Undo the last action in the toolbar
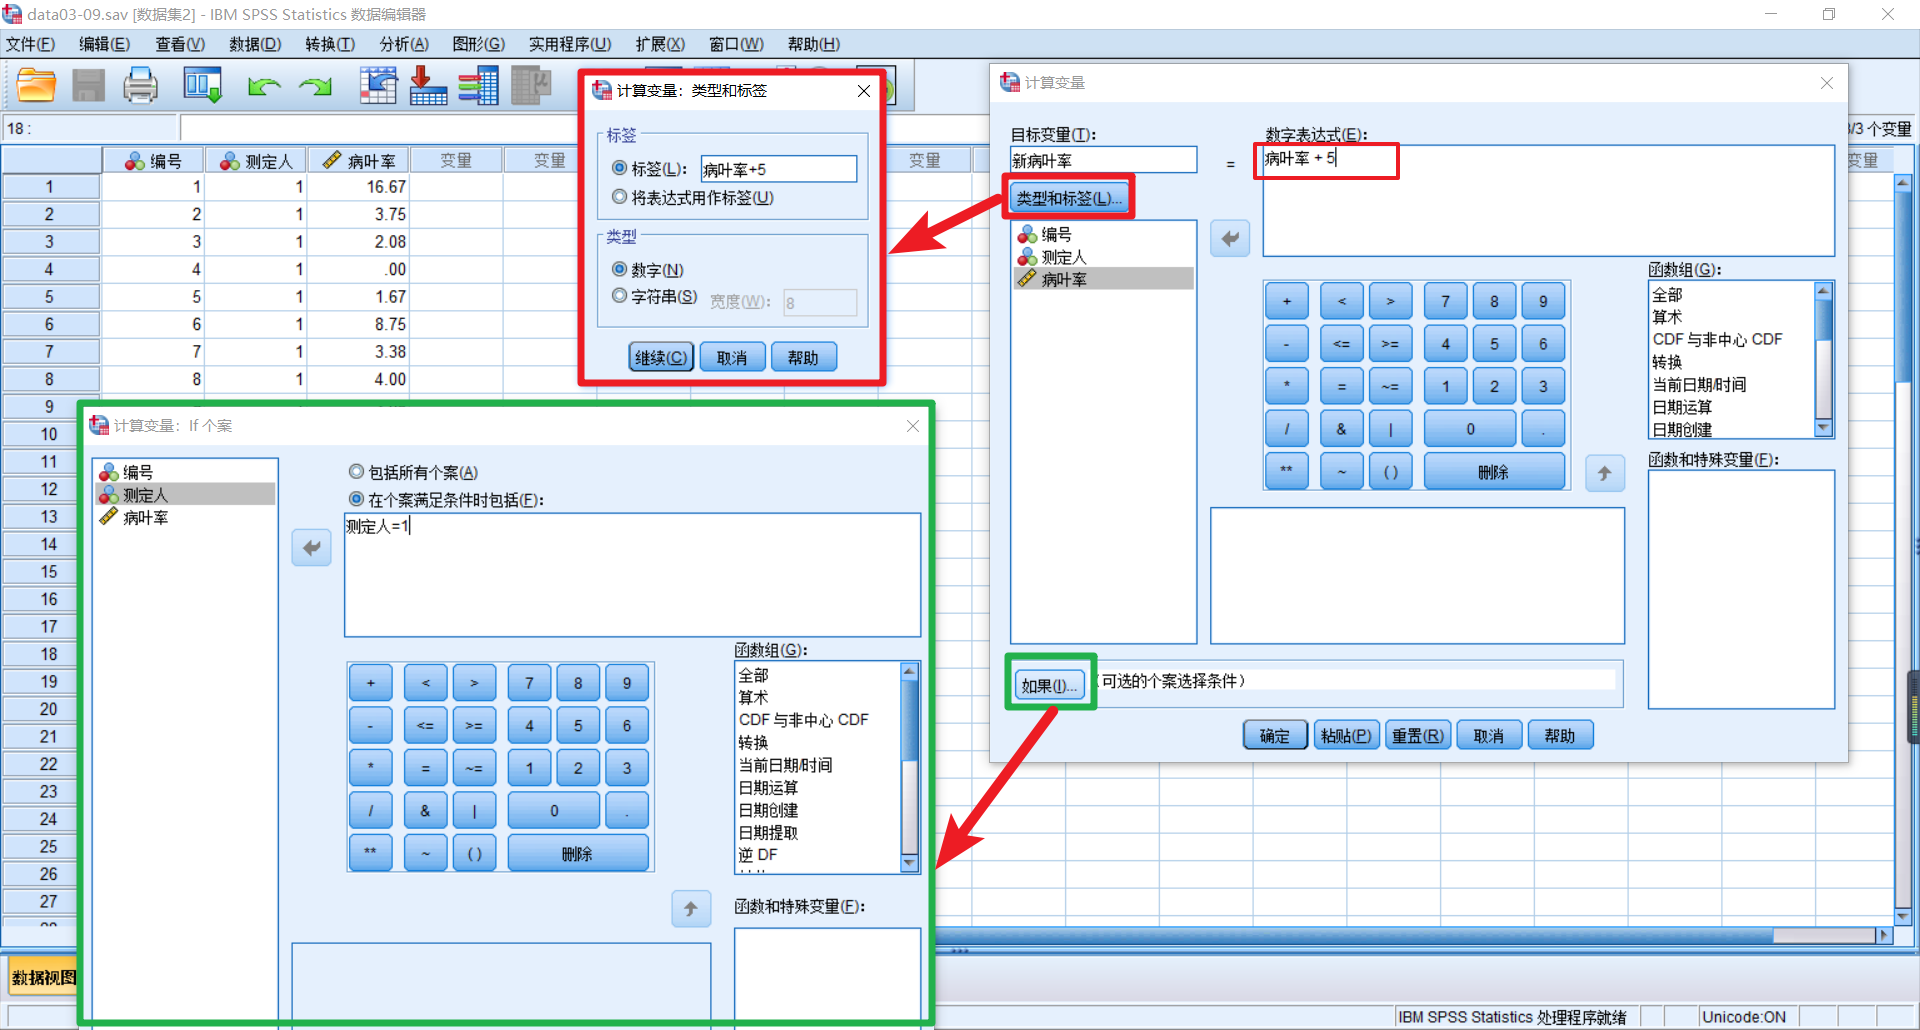The image size is (1920, 1030). point(264,87)
